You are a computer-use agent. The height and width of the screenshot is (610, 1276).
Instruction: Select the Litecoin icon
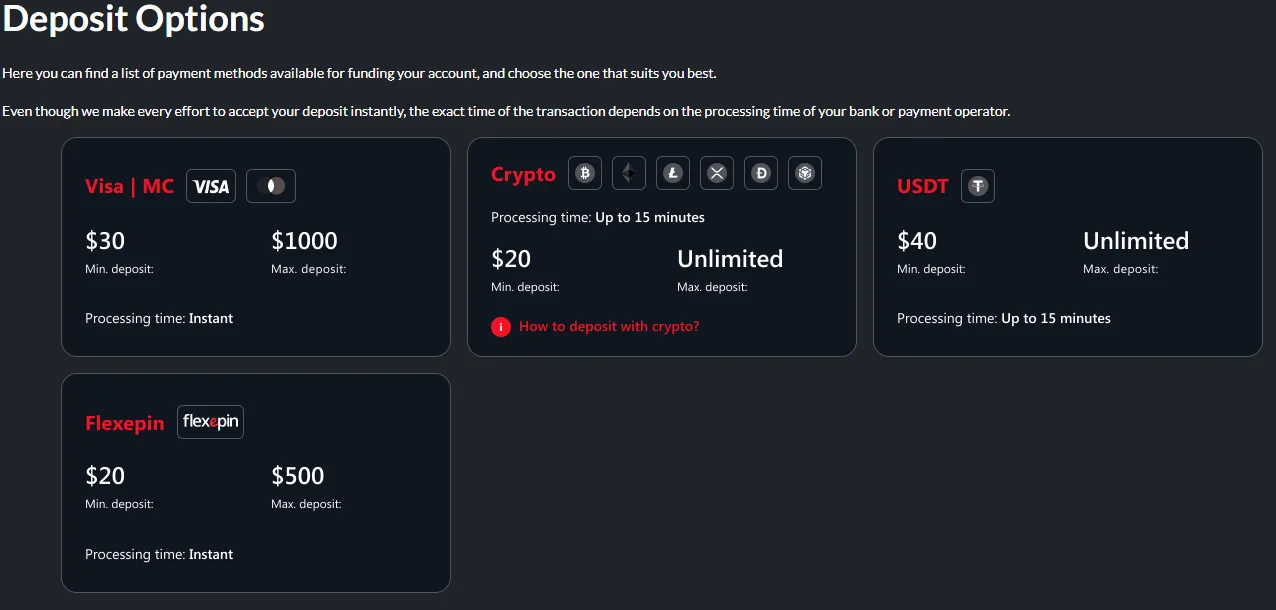coord(672,172)
